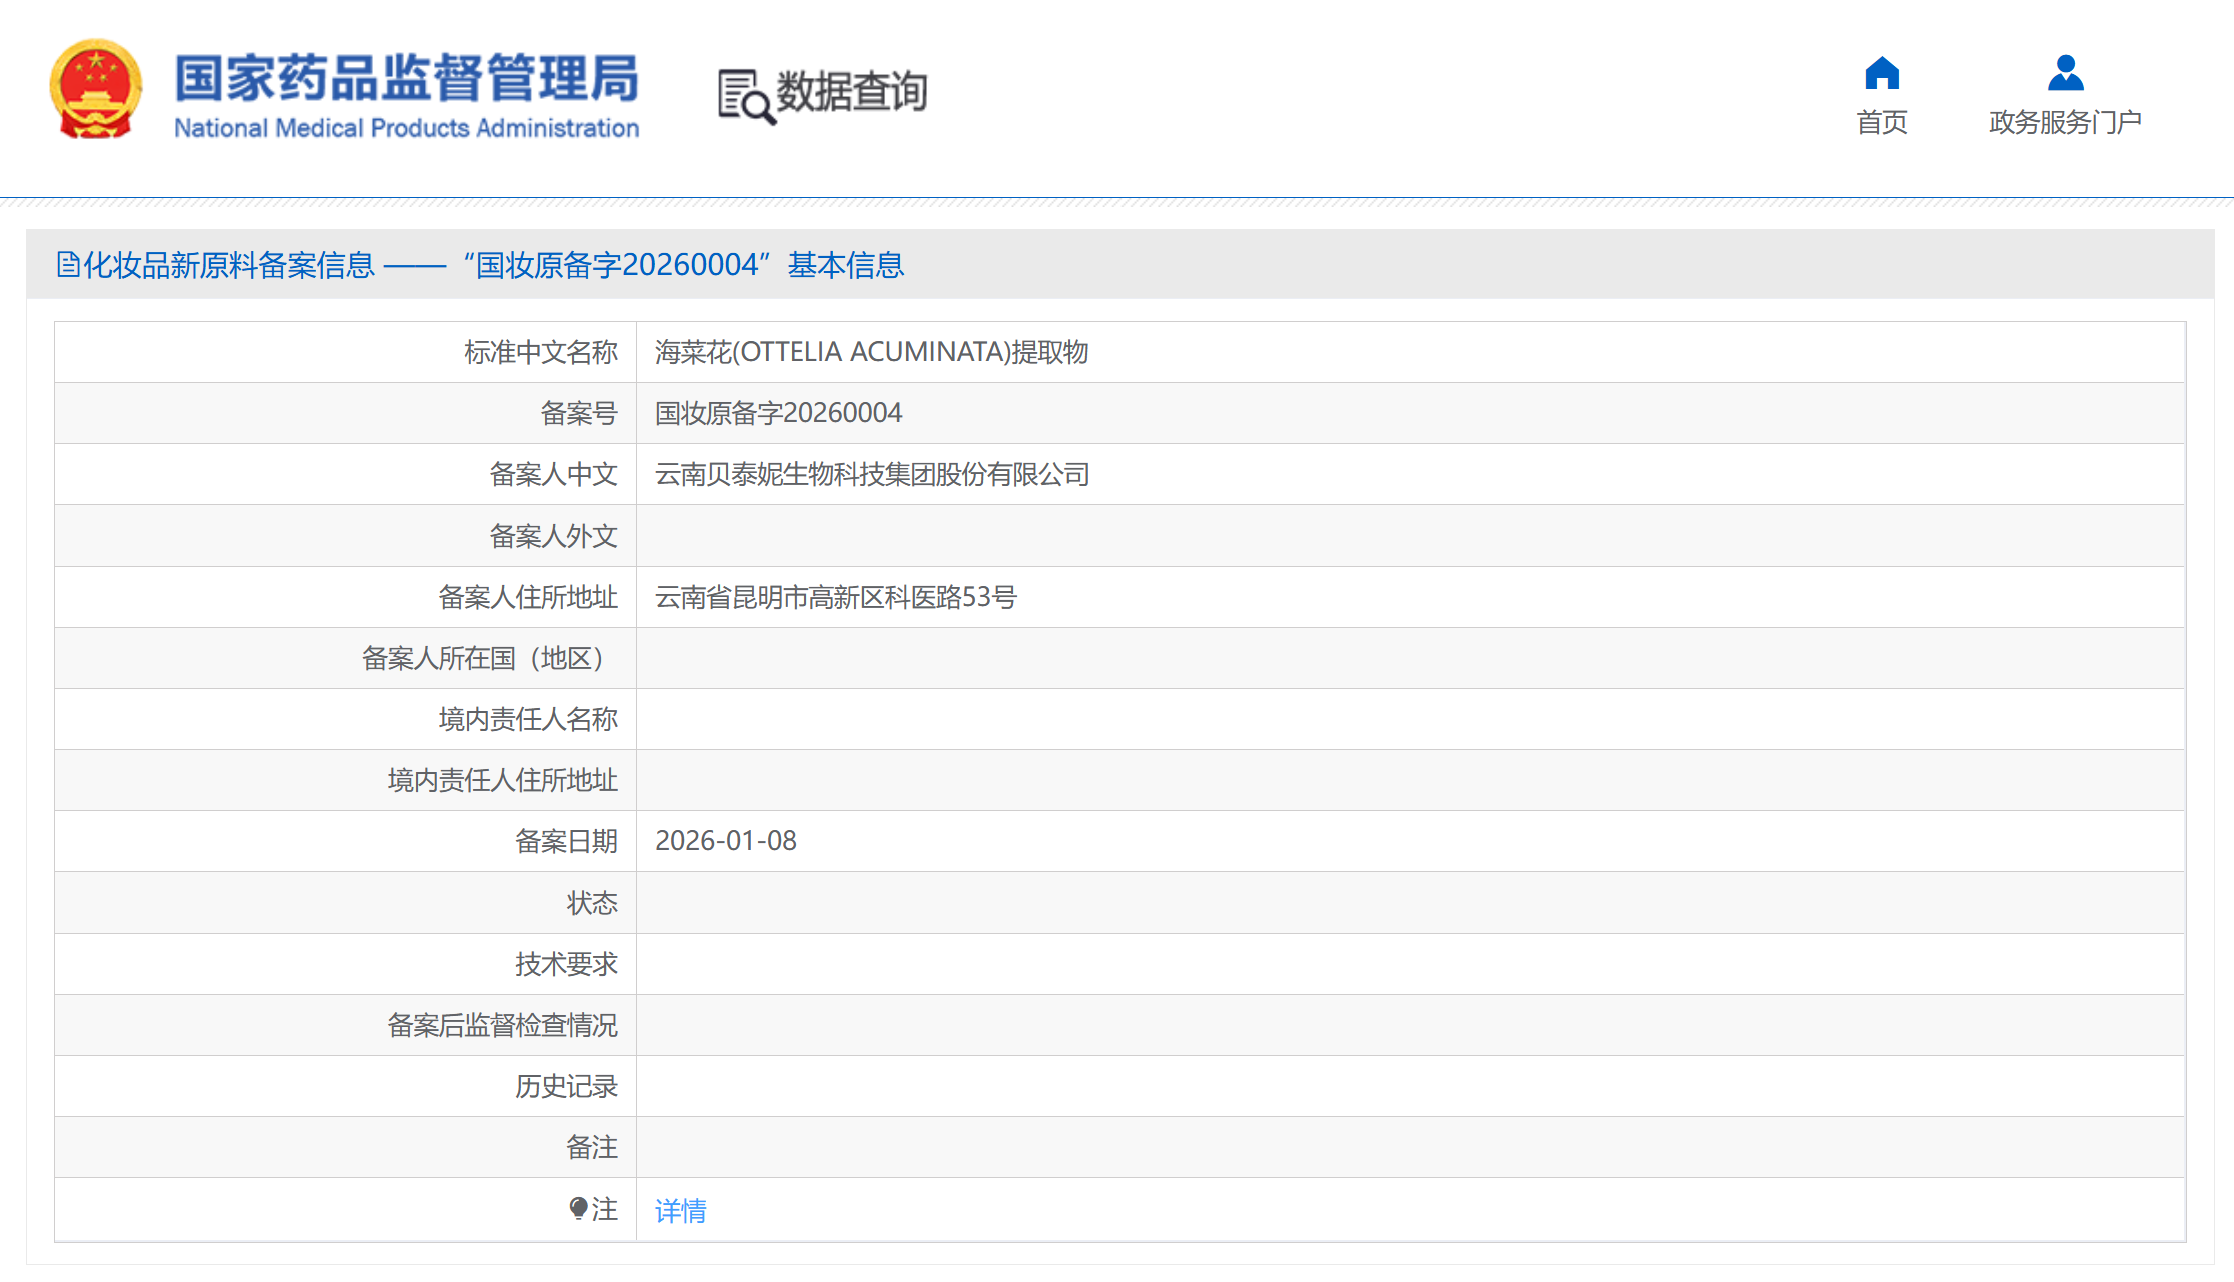This screenshot has height=1282, width=2234.
Task: Click the 技术要求 row label
Action: 566,964
